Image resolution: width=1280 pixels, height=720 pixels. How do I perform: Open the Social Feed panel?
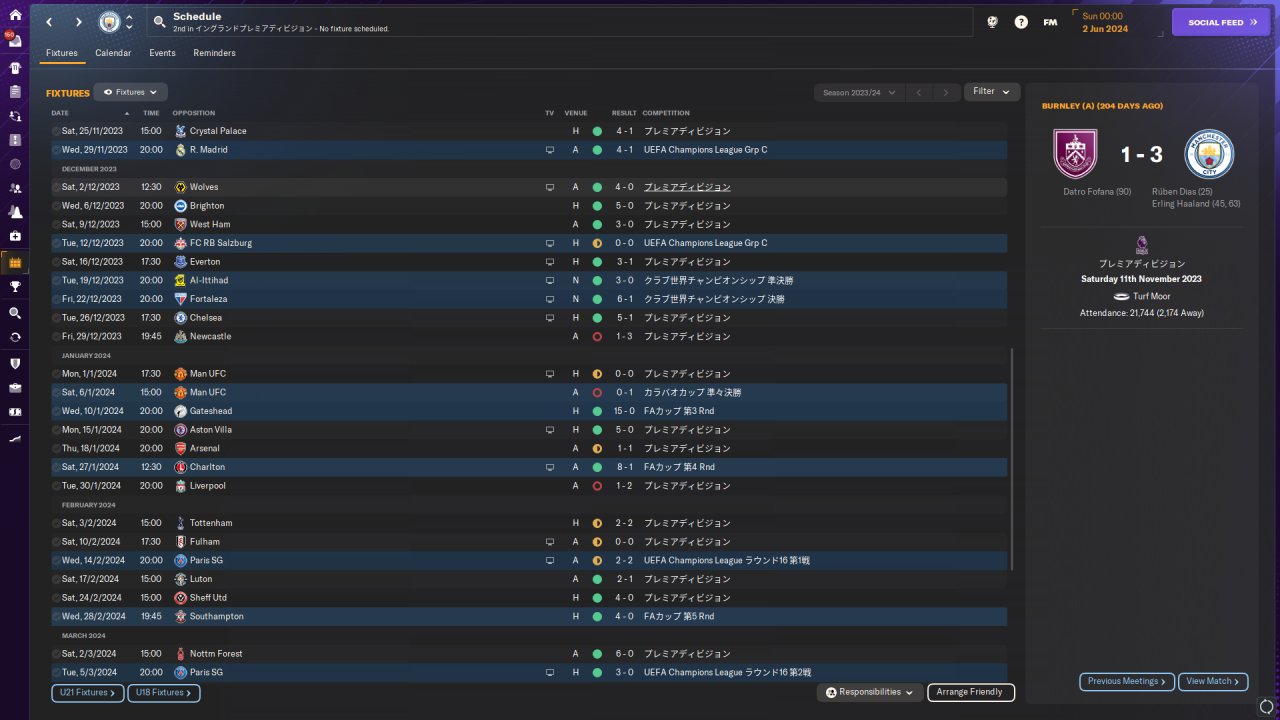(1220, 22)
